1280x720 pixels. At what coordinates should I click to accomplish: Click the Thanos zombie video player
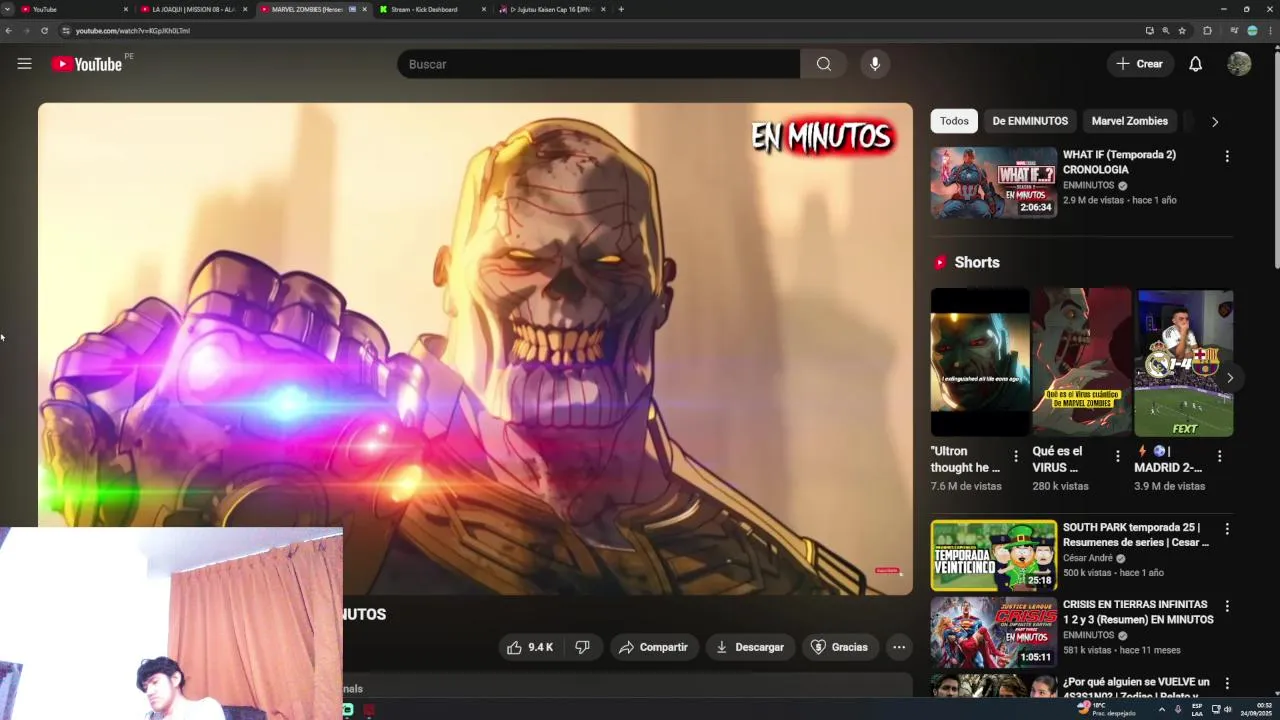coord(475,349)
